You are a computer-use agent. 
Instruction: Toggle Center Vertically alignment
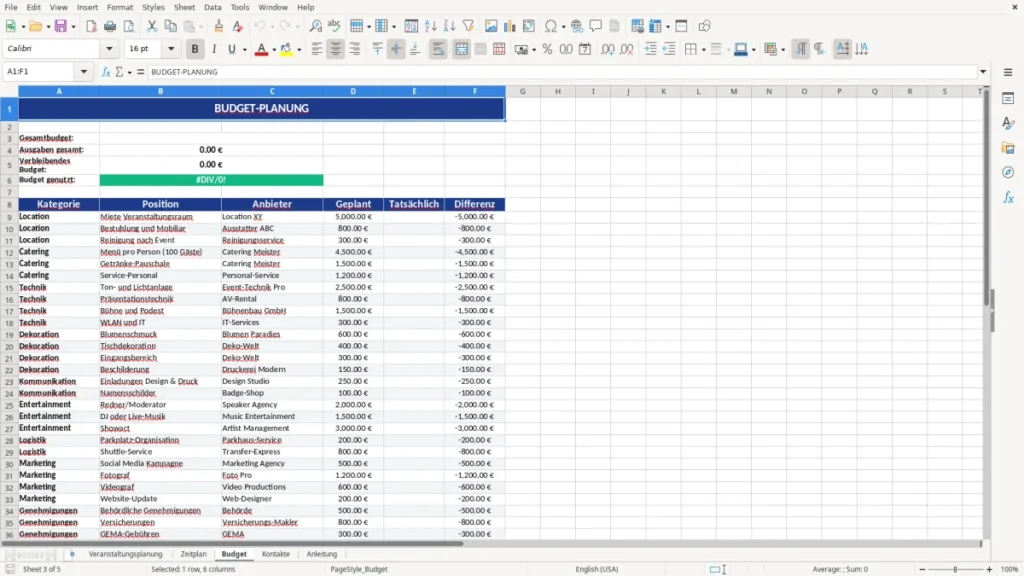(396, 49)
